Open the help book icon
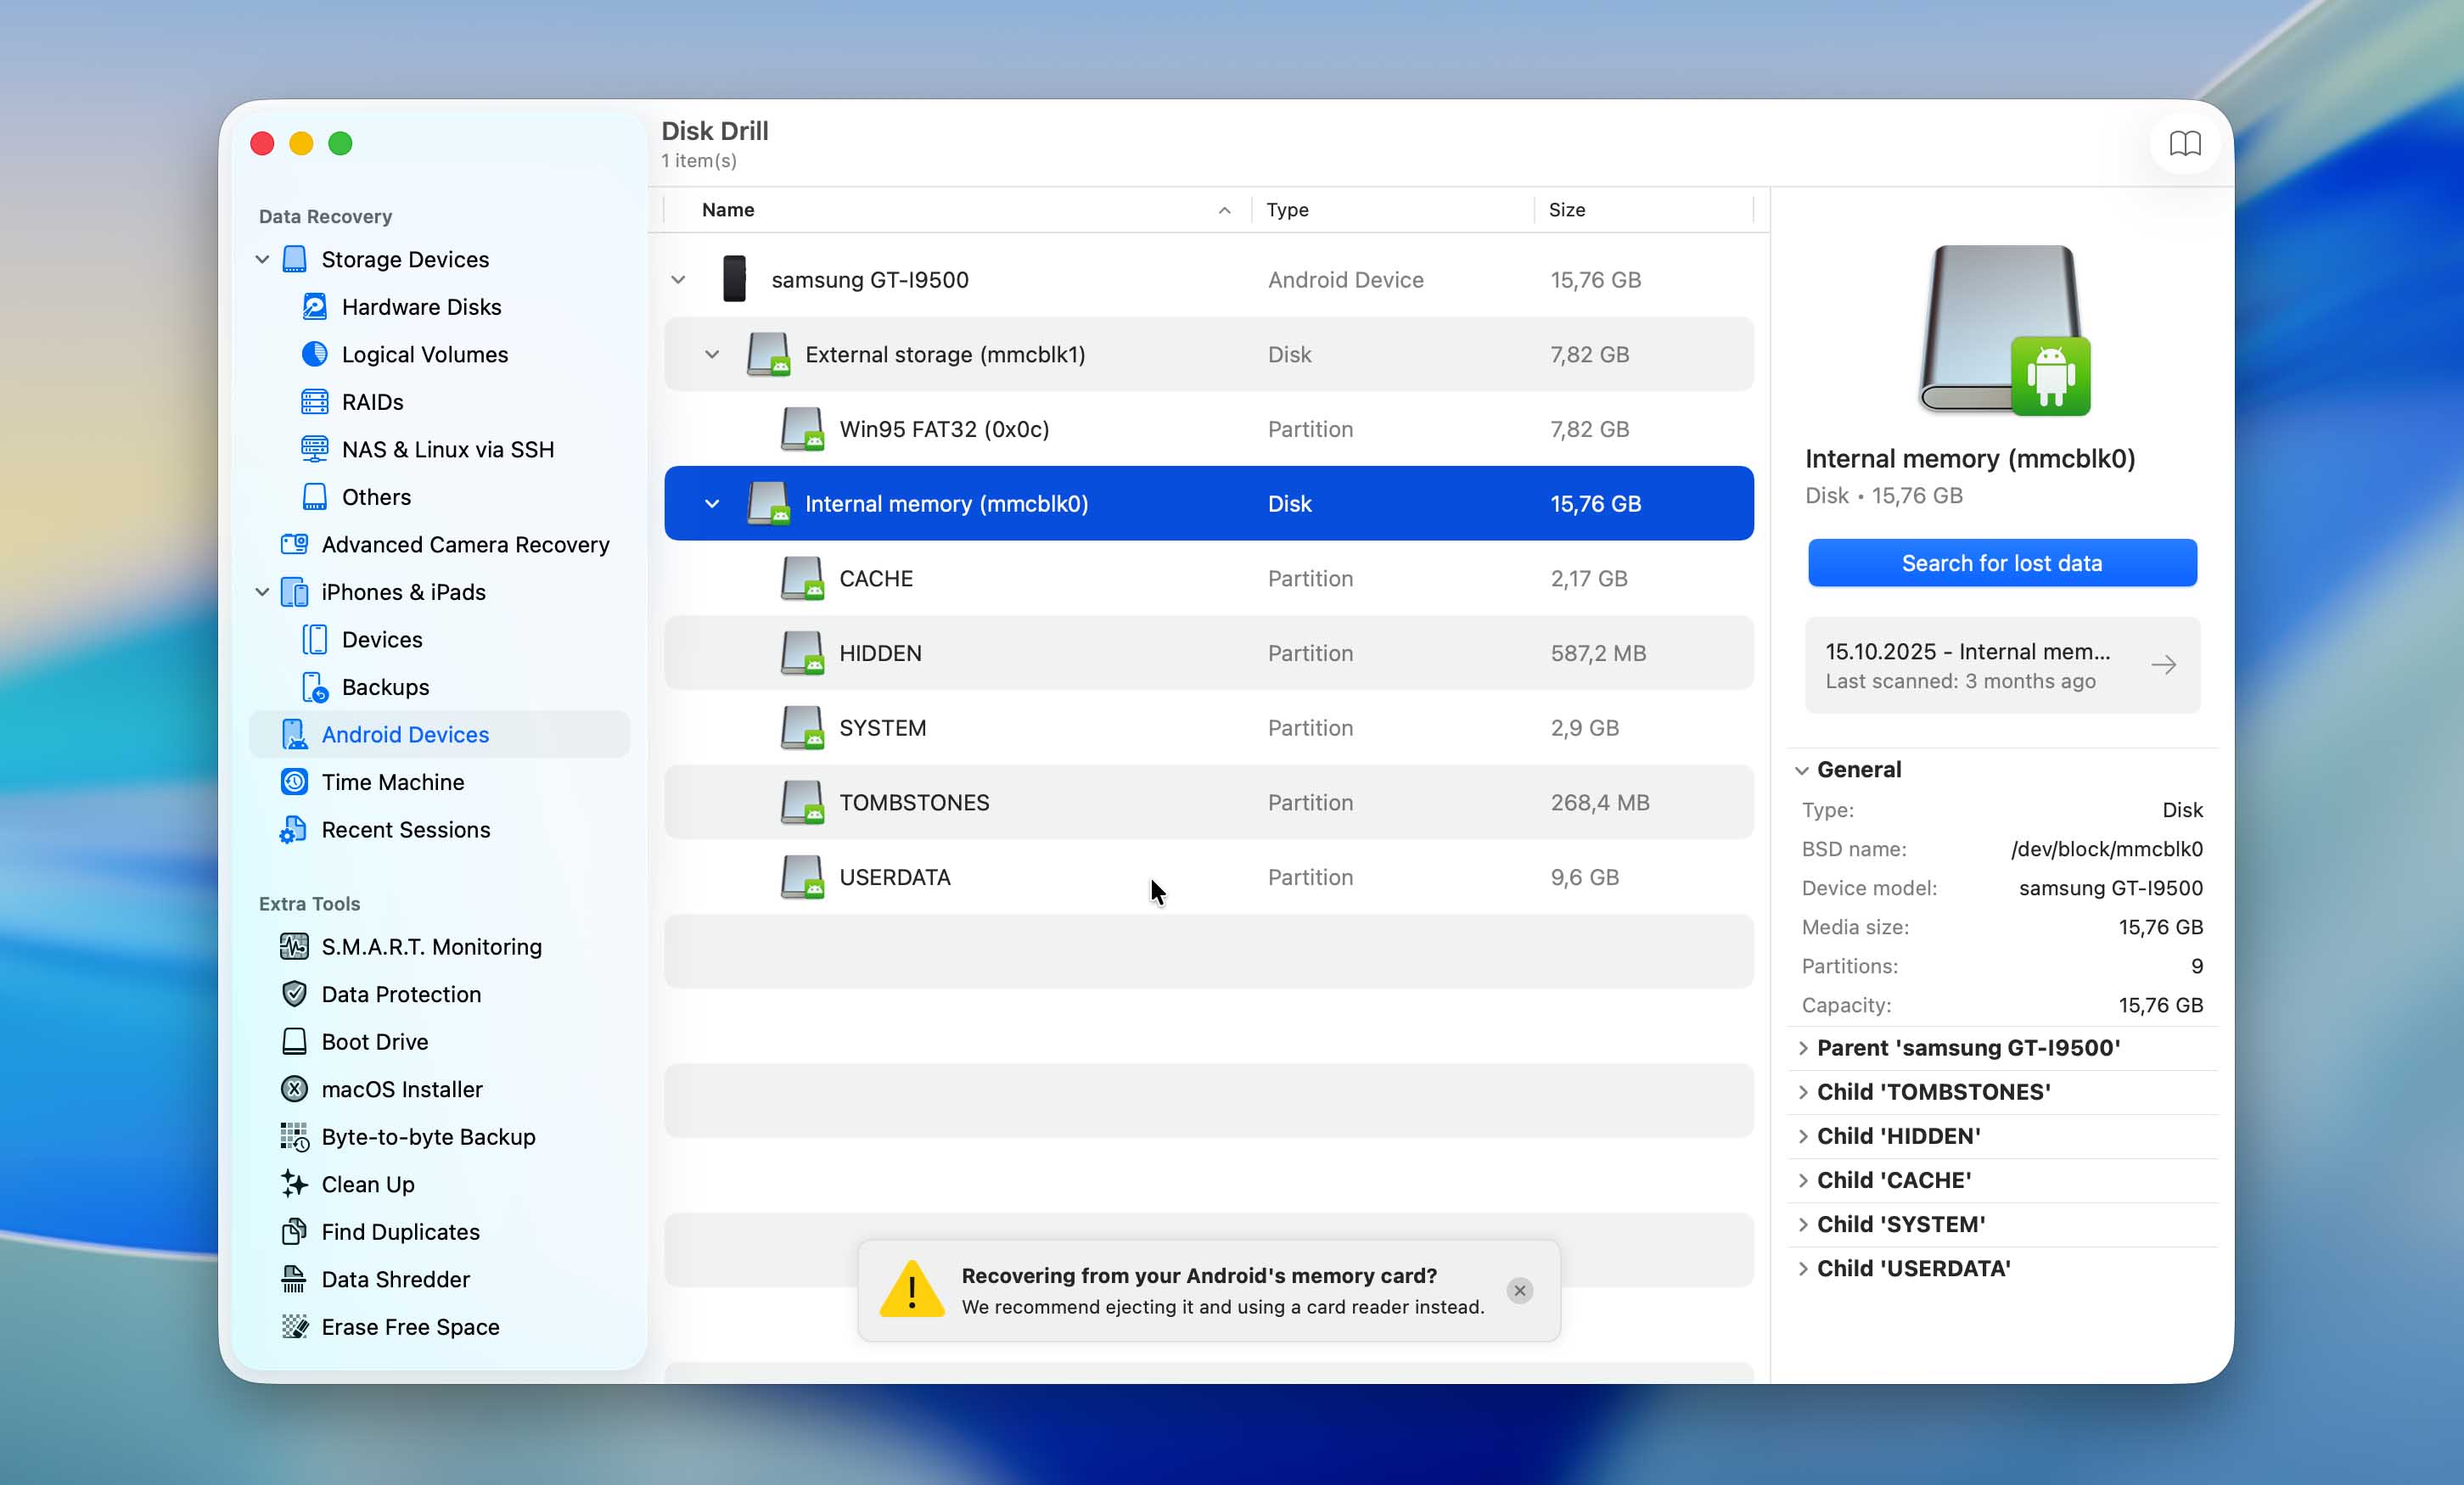2464x1485 pixels. pyautogui.click(x=2184, y=144)
